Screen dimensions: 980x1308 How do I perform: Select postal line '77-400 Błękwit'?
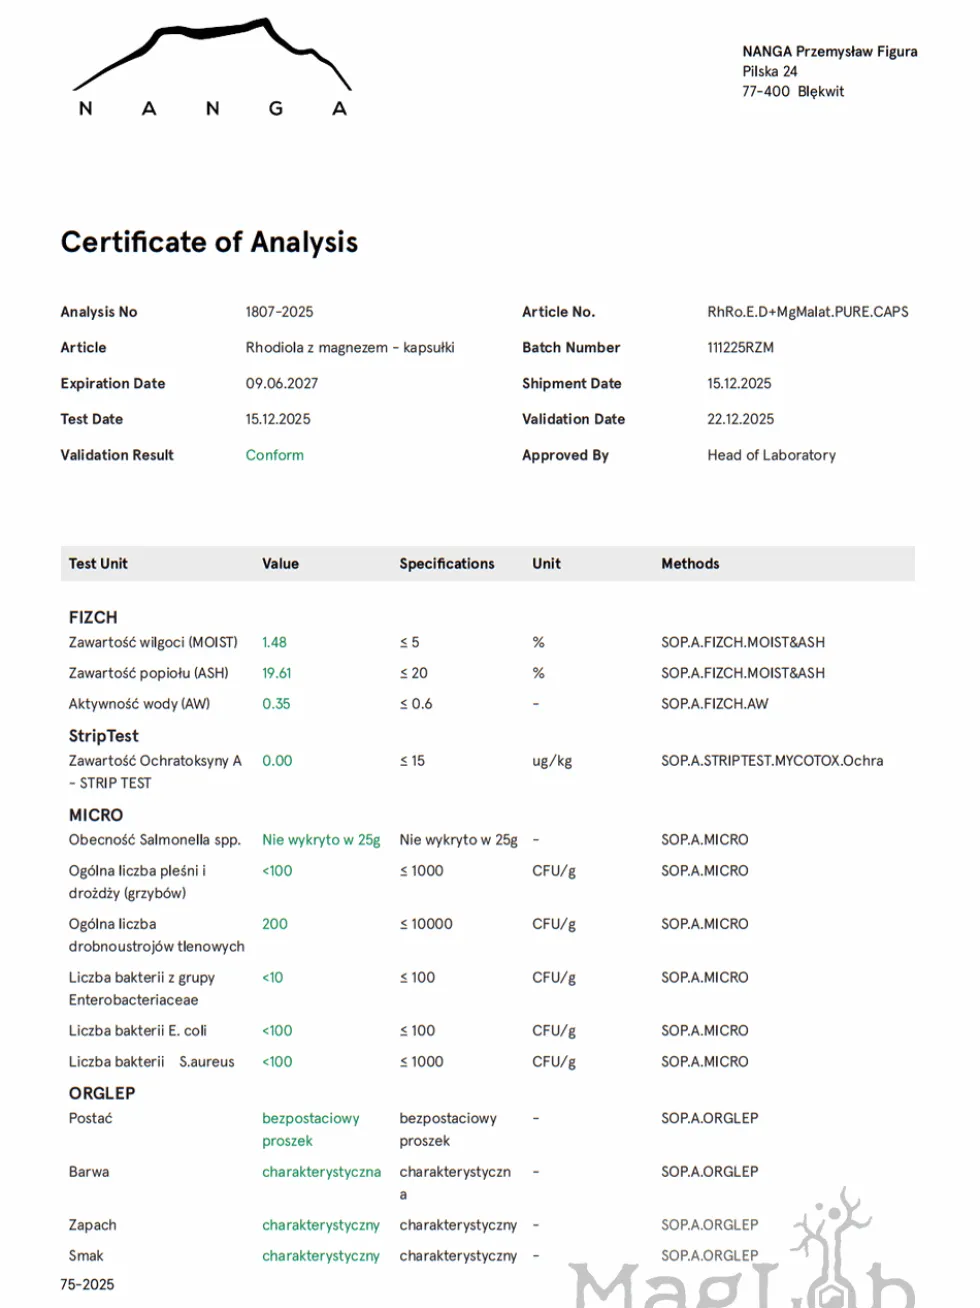793,92
